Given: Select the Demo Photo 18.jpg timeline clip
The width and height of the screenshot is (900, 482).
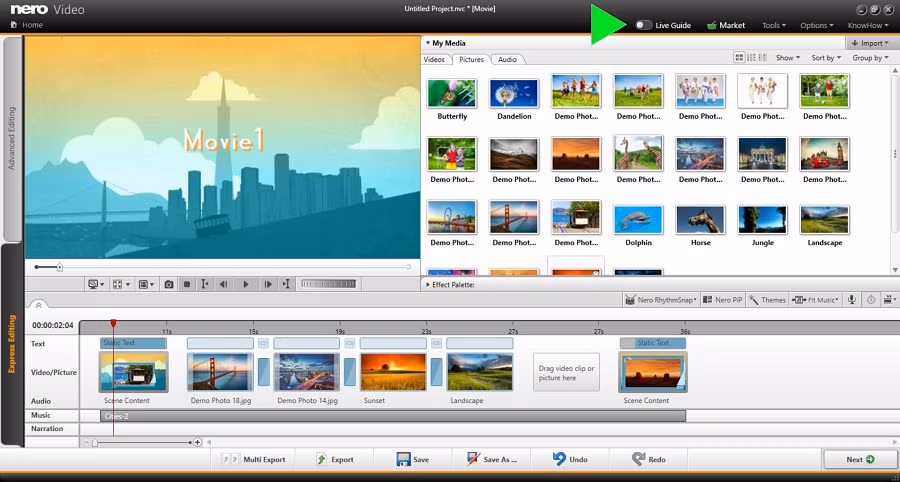Looking at the screenshot, I should pyautogui.click(x=220, y=372).
